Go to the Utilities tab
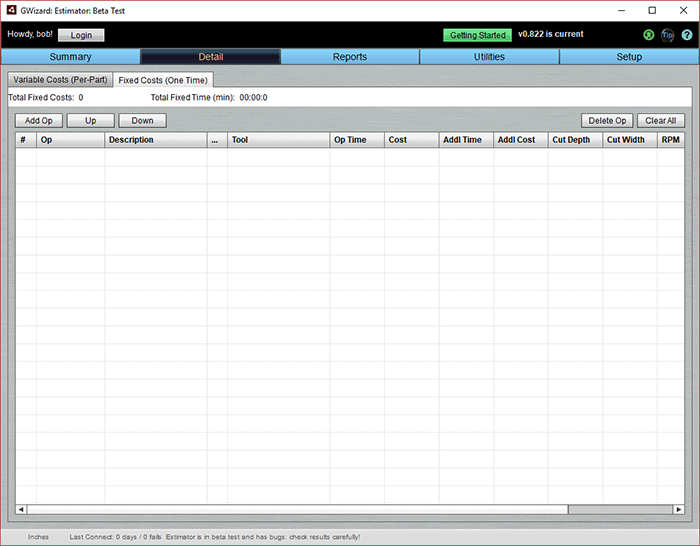This screenshot has width=700, height=546. pos(489,57)
